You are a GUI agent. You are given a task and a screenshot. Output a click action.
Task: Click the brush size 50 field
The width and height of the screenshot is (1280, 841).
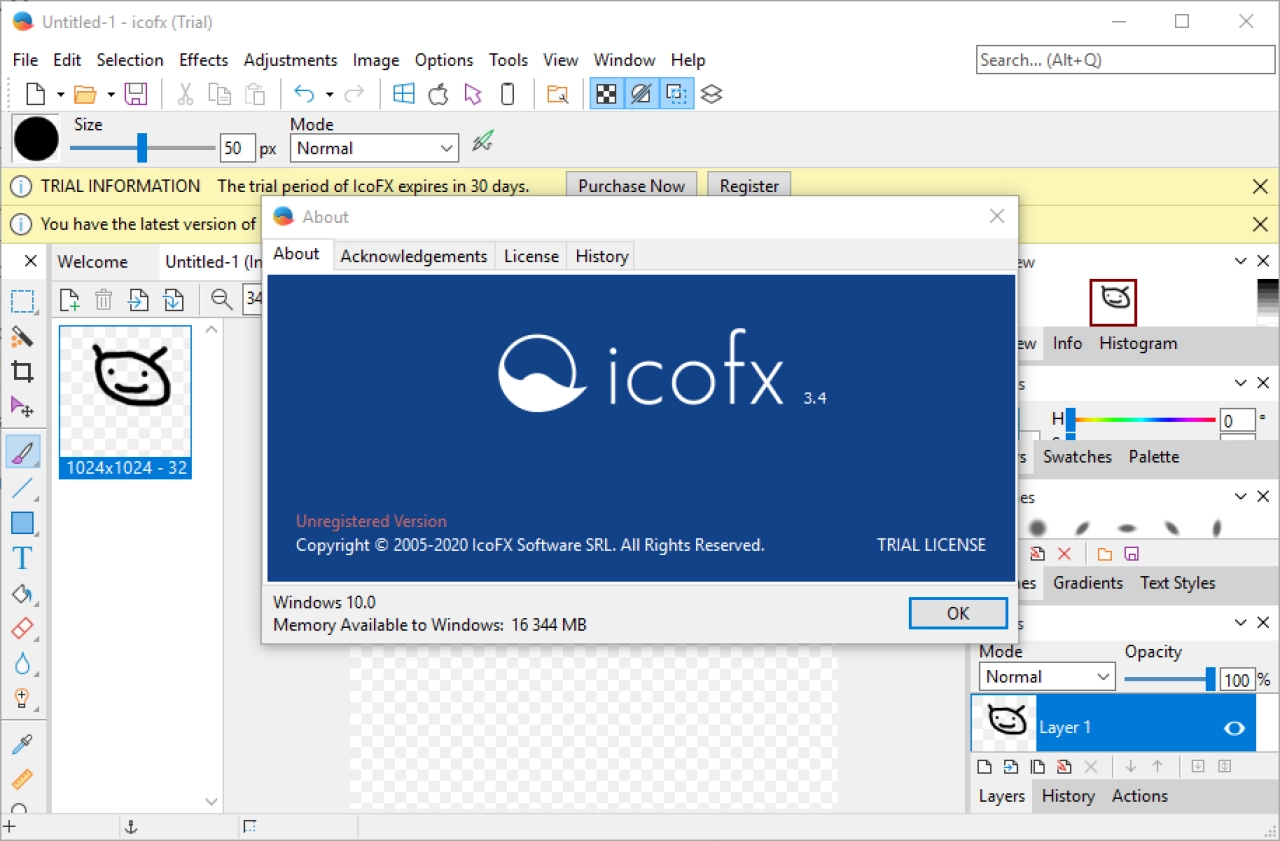237,148
